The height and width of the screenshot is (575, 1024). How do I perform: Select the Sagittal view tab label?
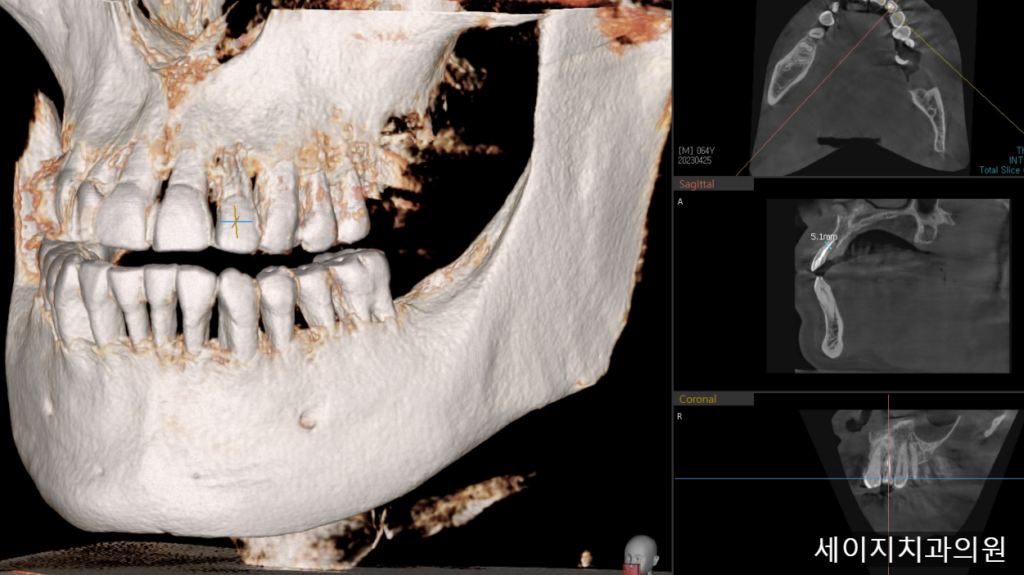[697, 185]
